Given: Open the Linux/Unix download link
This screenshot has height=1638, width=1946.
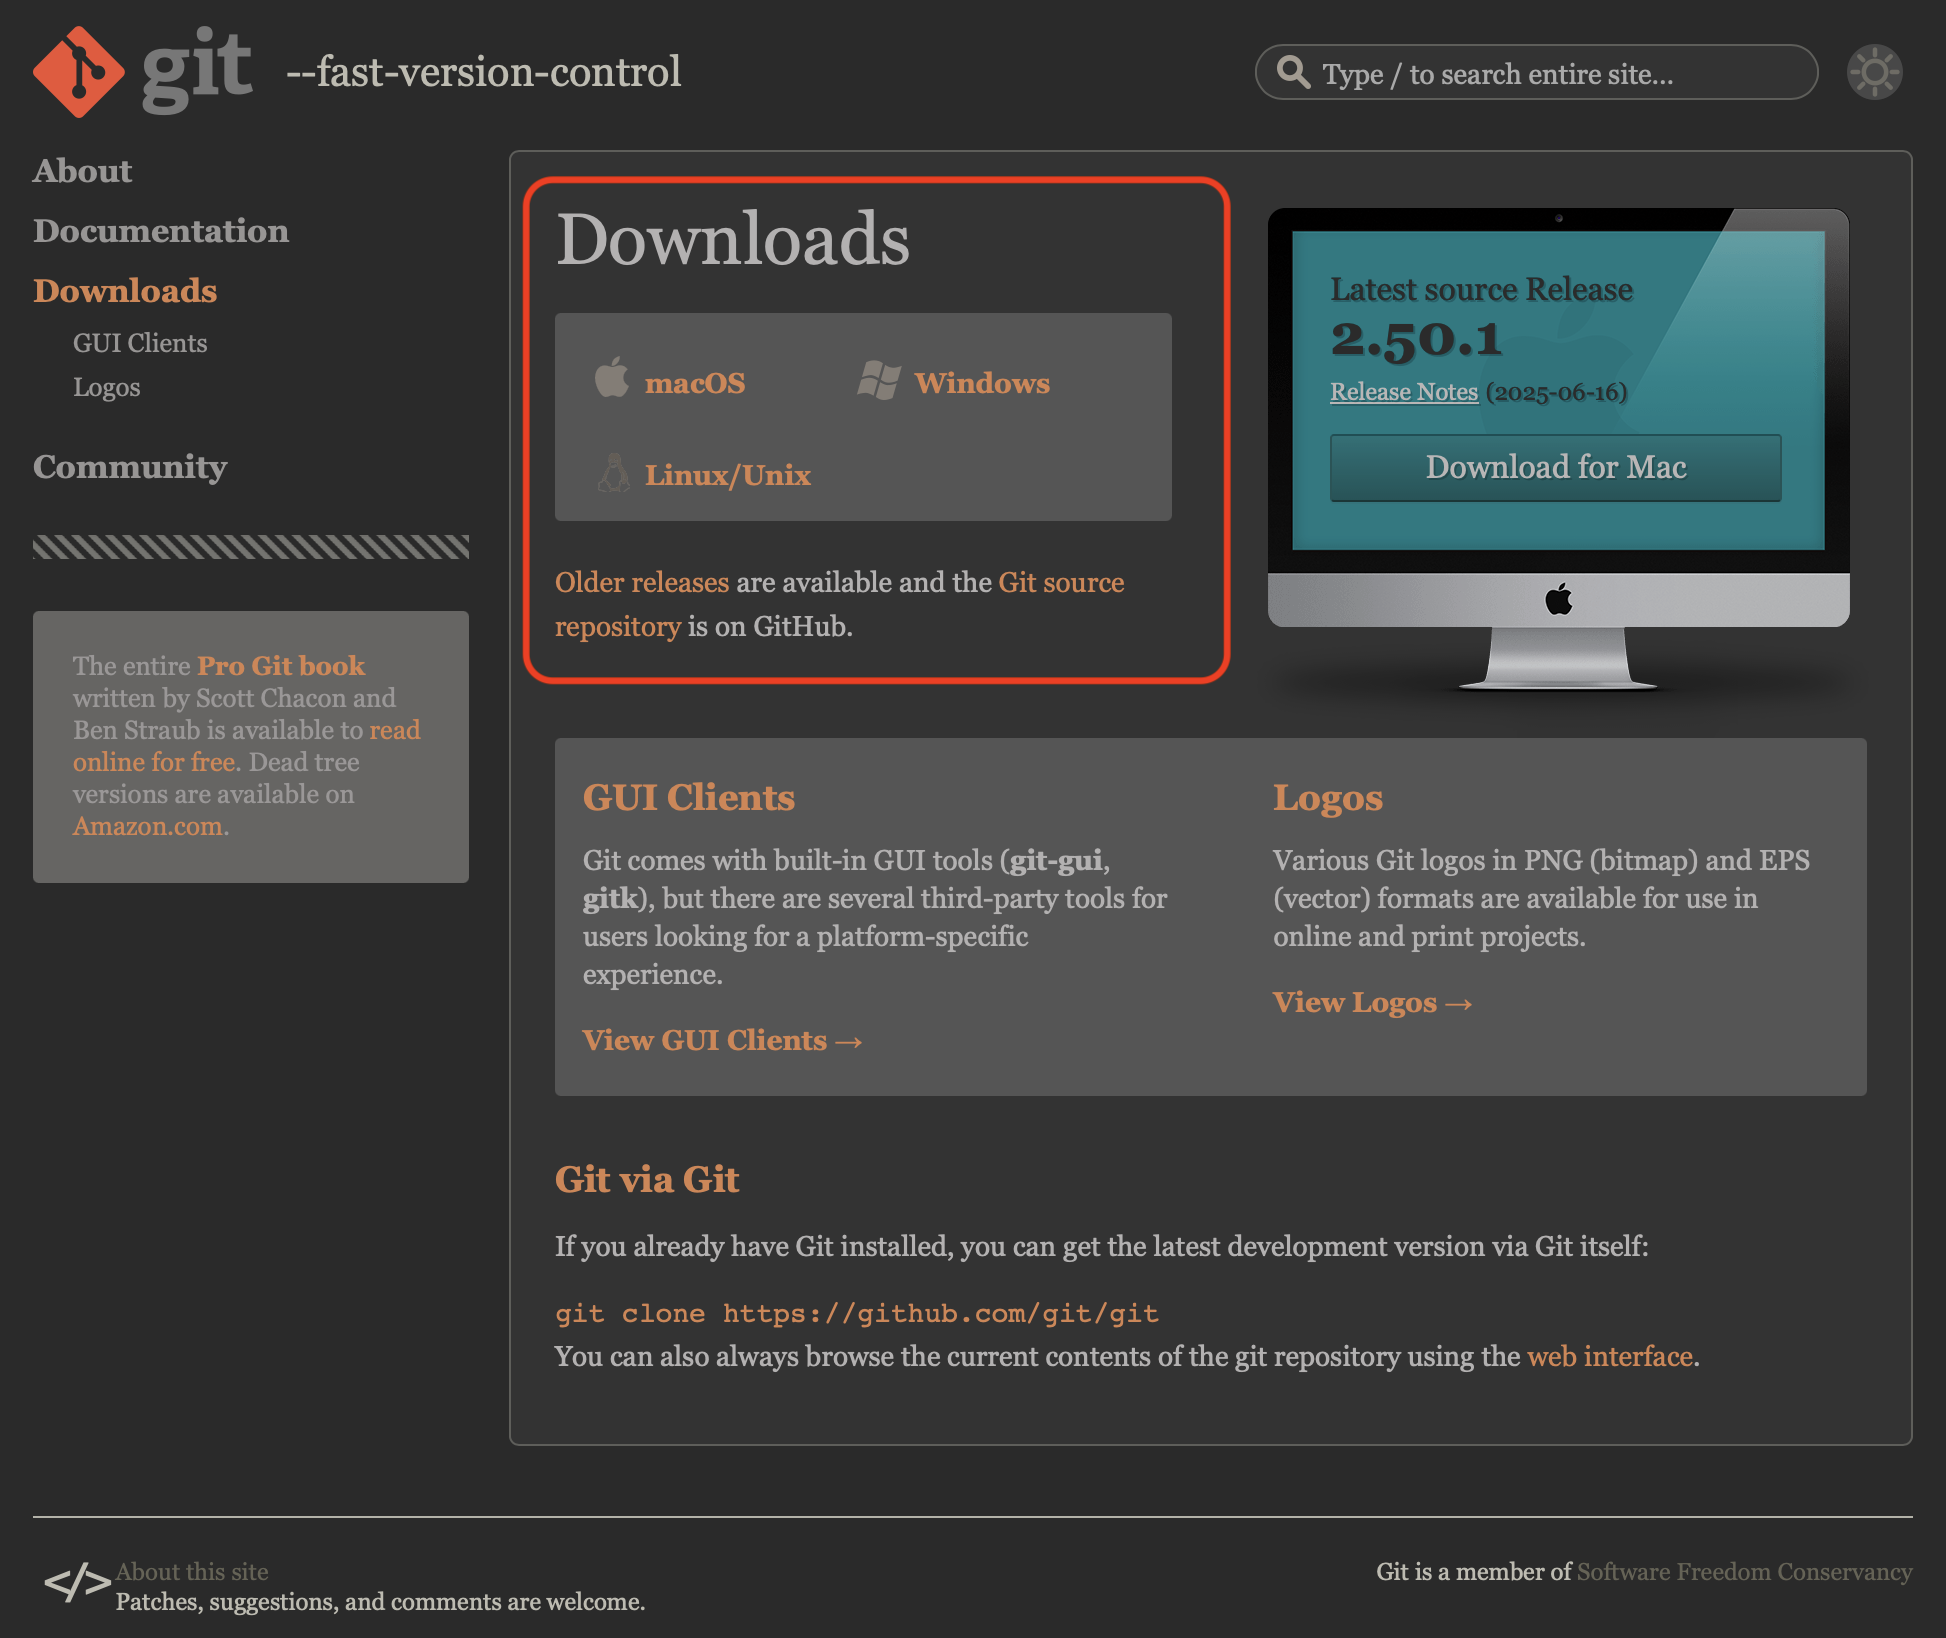Looking at the screenshot, I should 728,475.
